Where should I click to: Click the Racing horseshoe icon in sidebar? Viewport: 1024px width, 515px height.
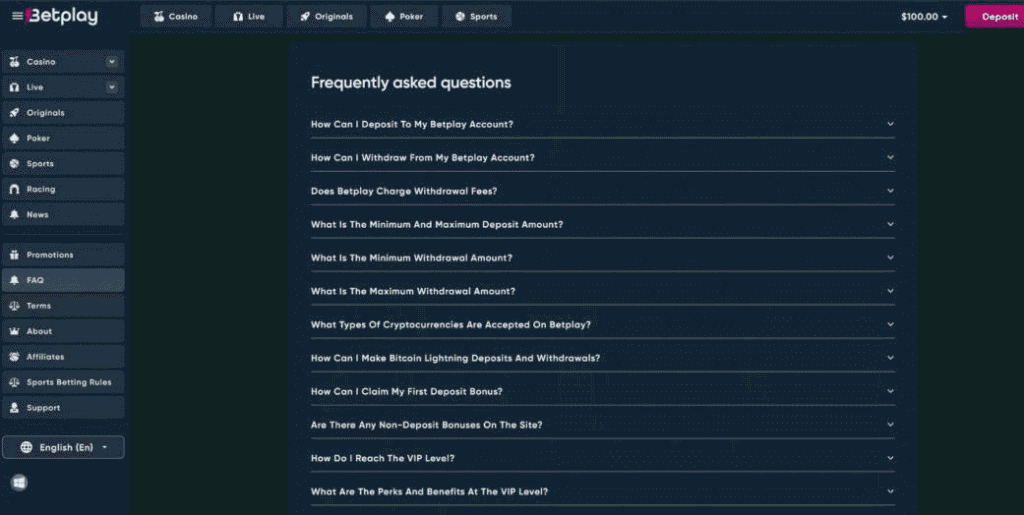coord(14,189)
